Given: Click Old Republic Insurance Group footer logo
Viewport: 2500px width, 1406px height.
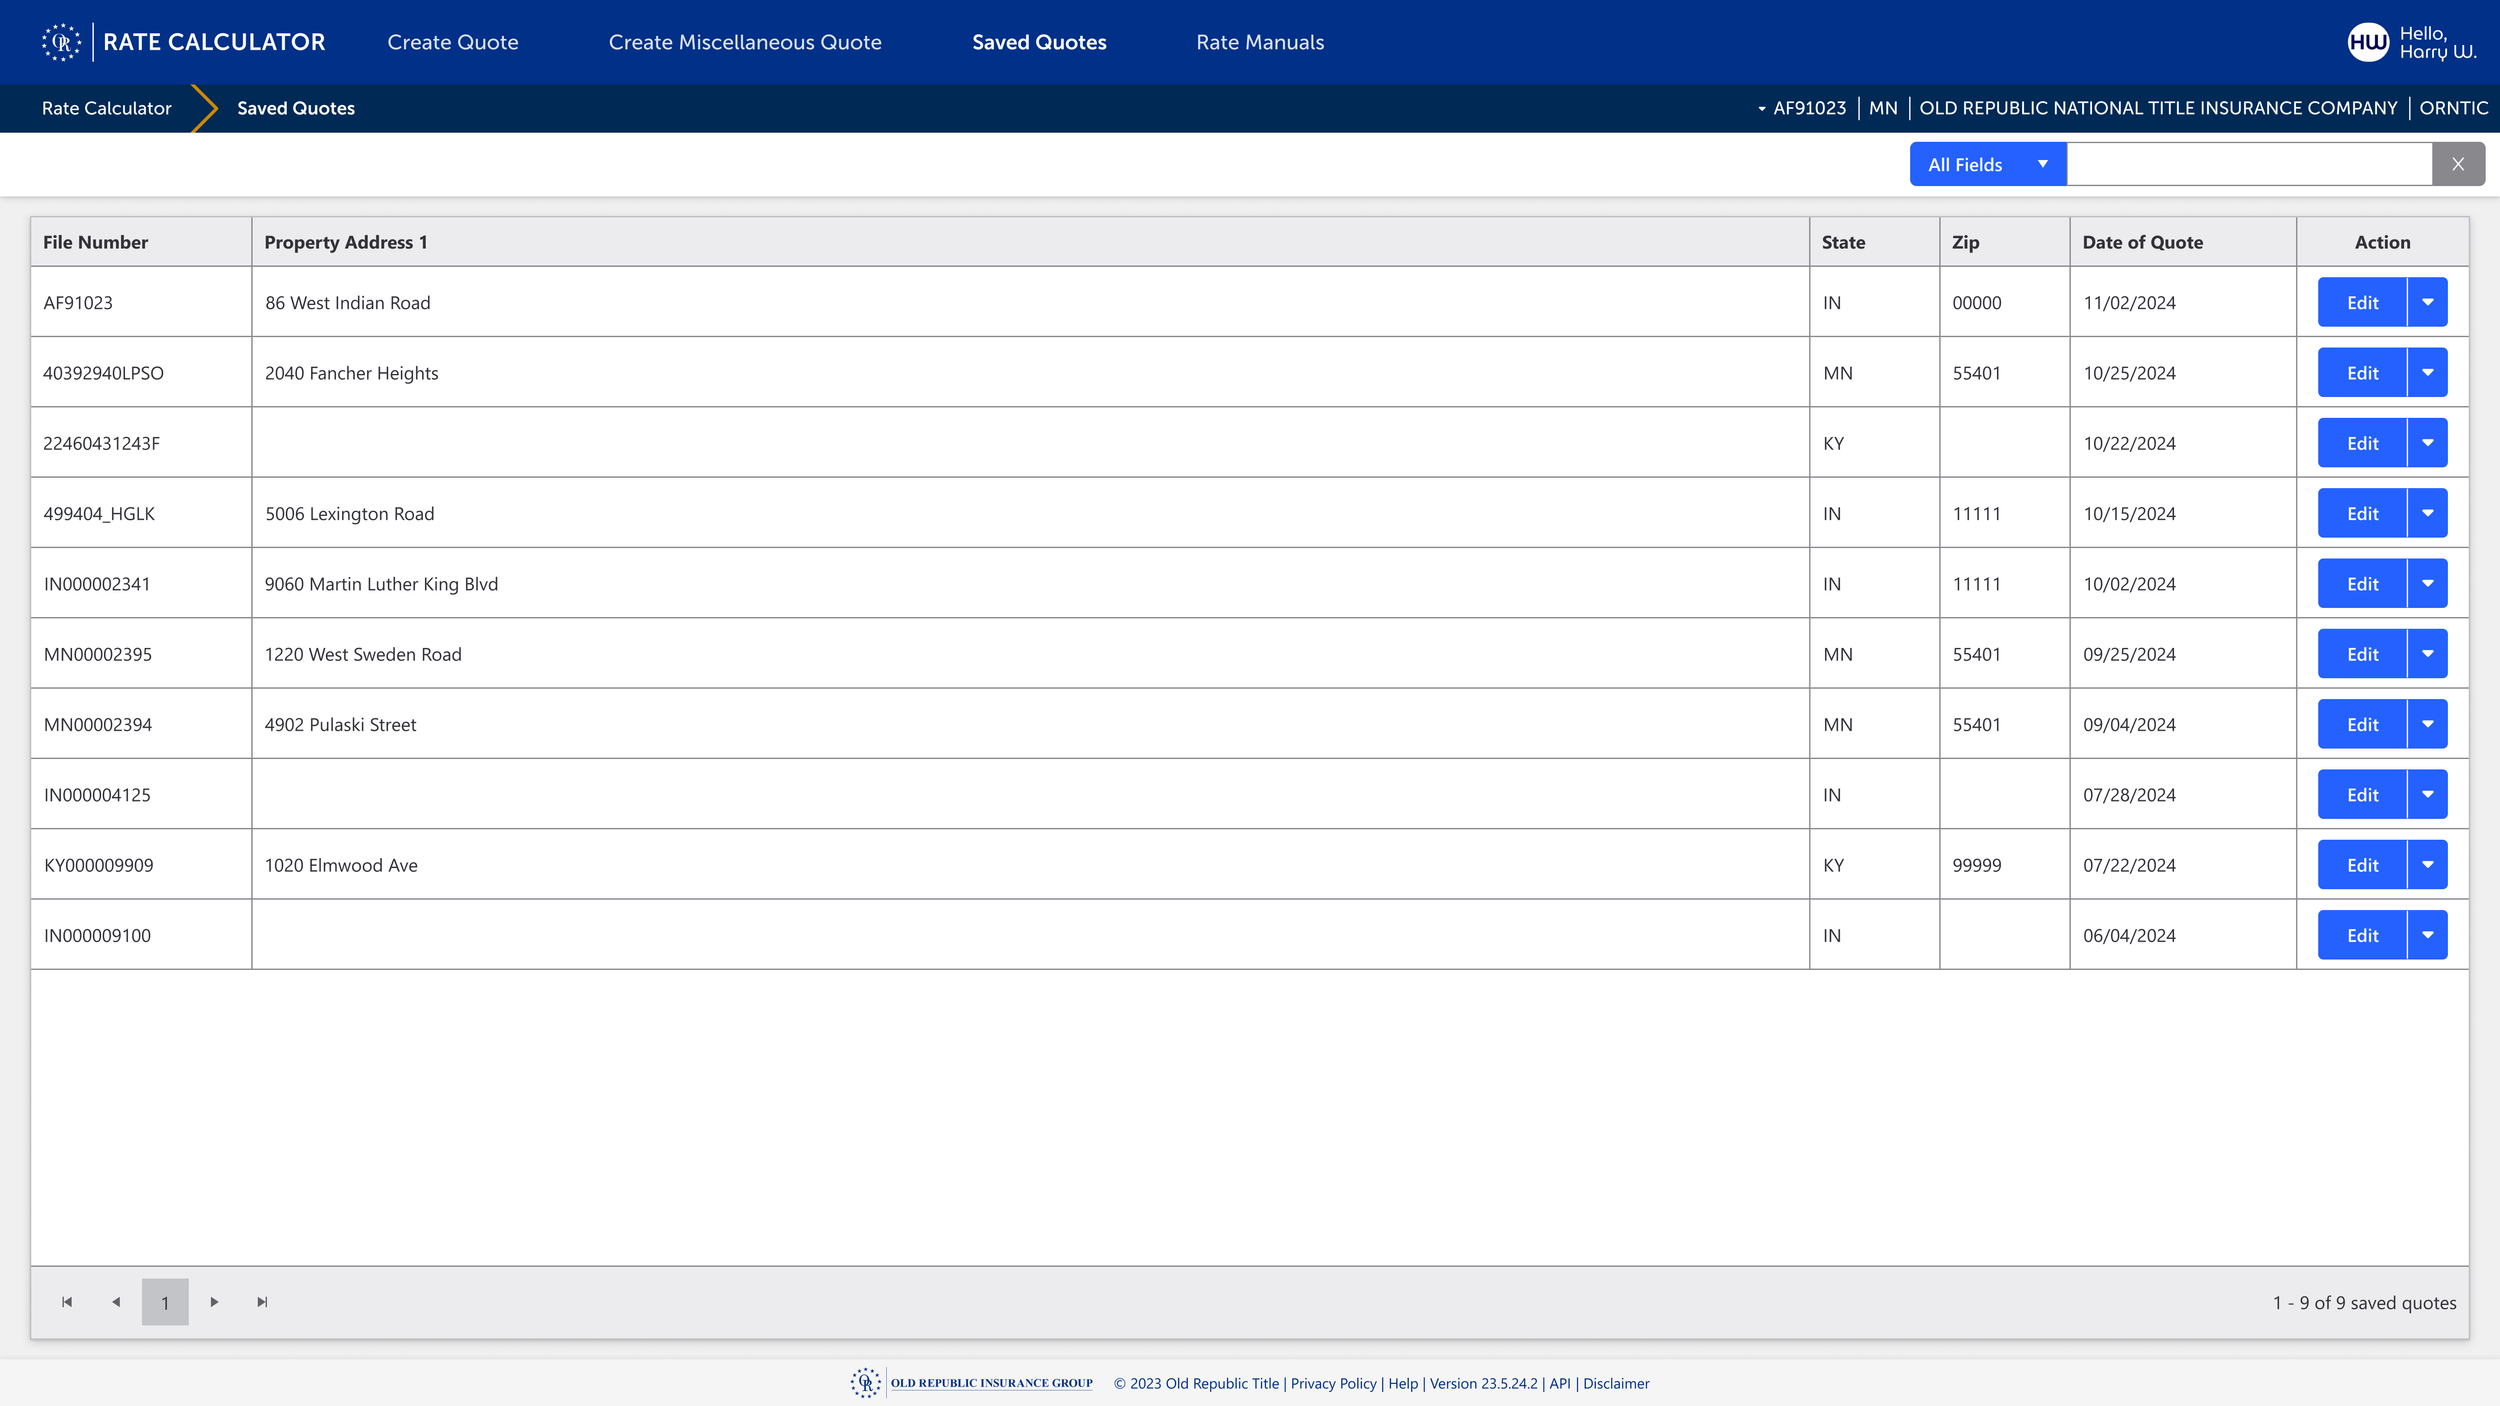Looking at the screenshot, I should point(972,1383).
